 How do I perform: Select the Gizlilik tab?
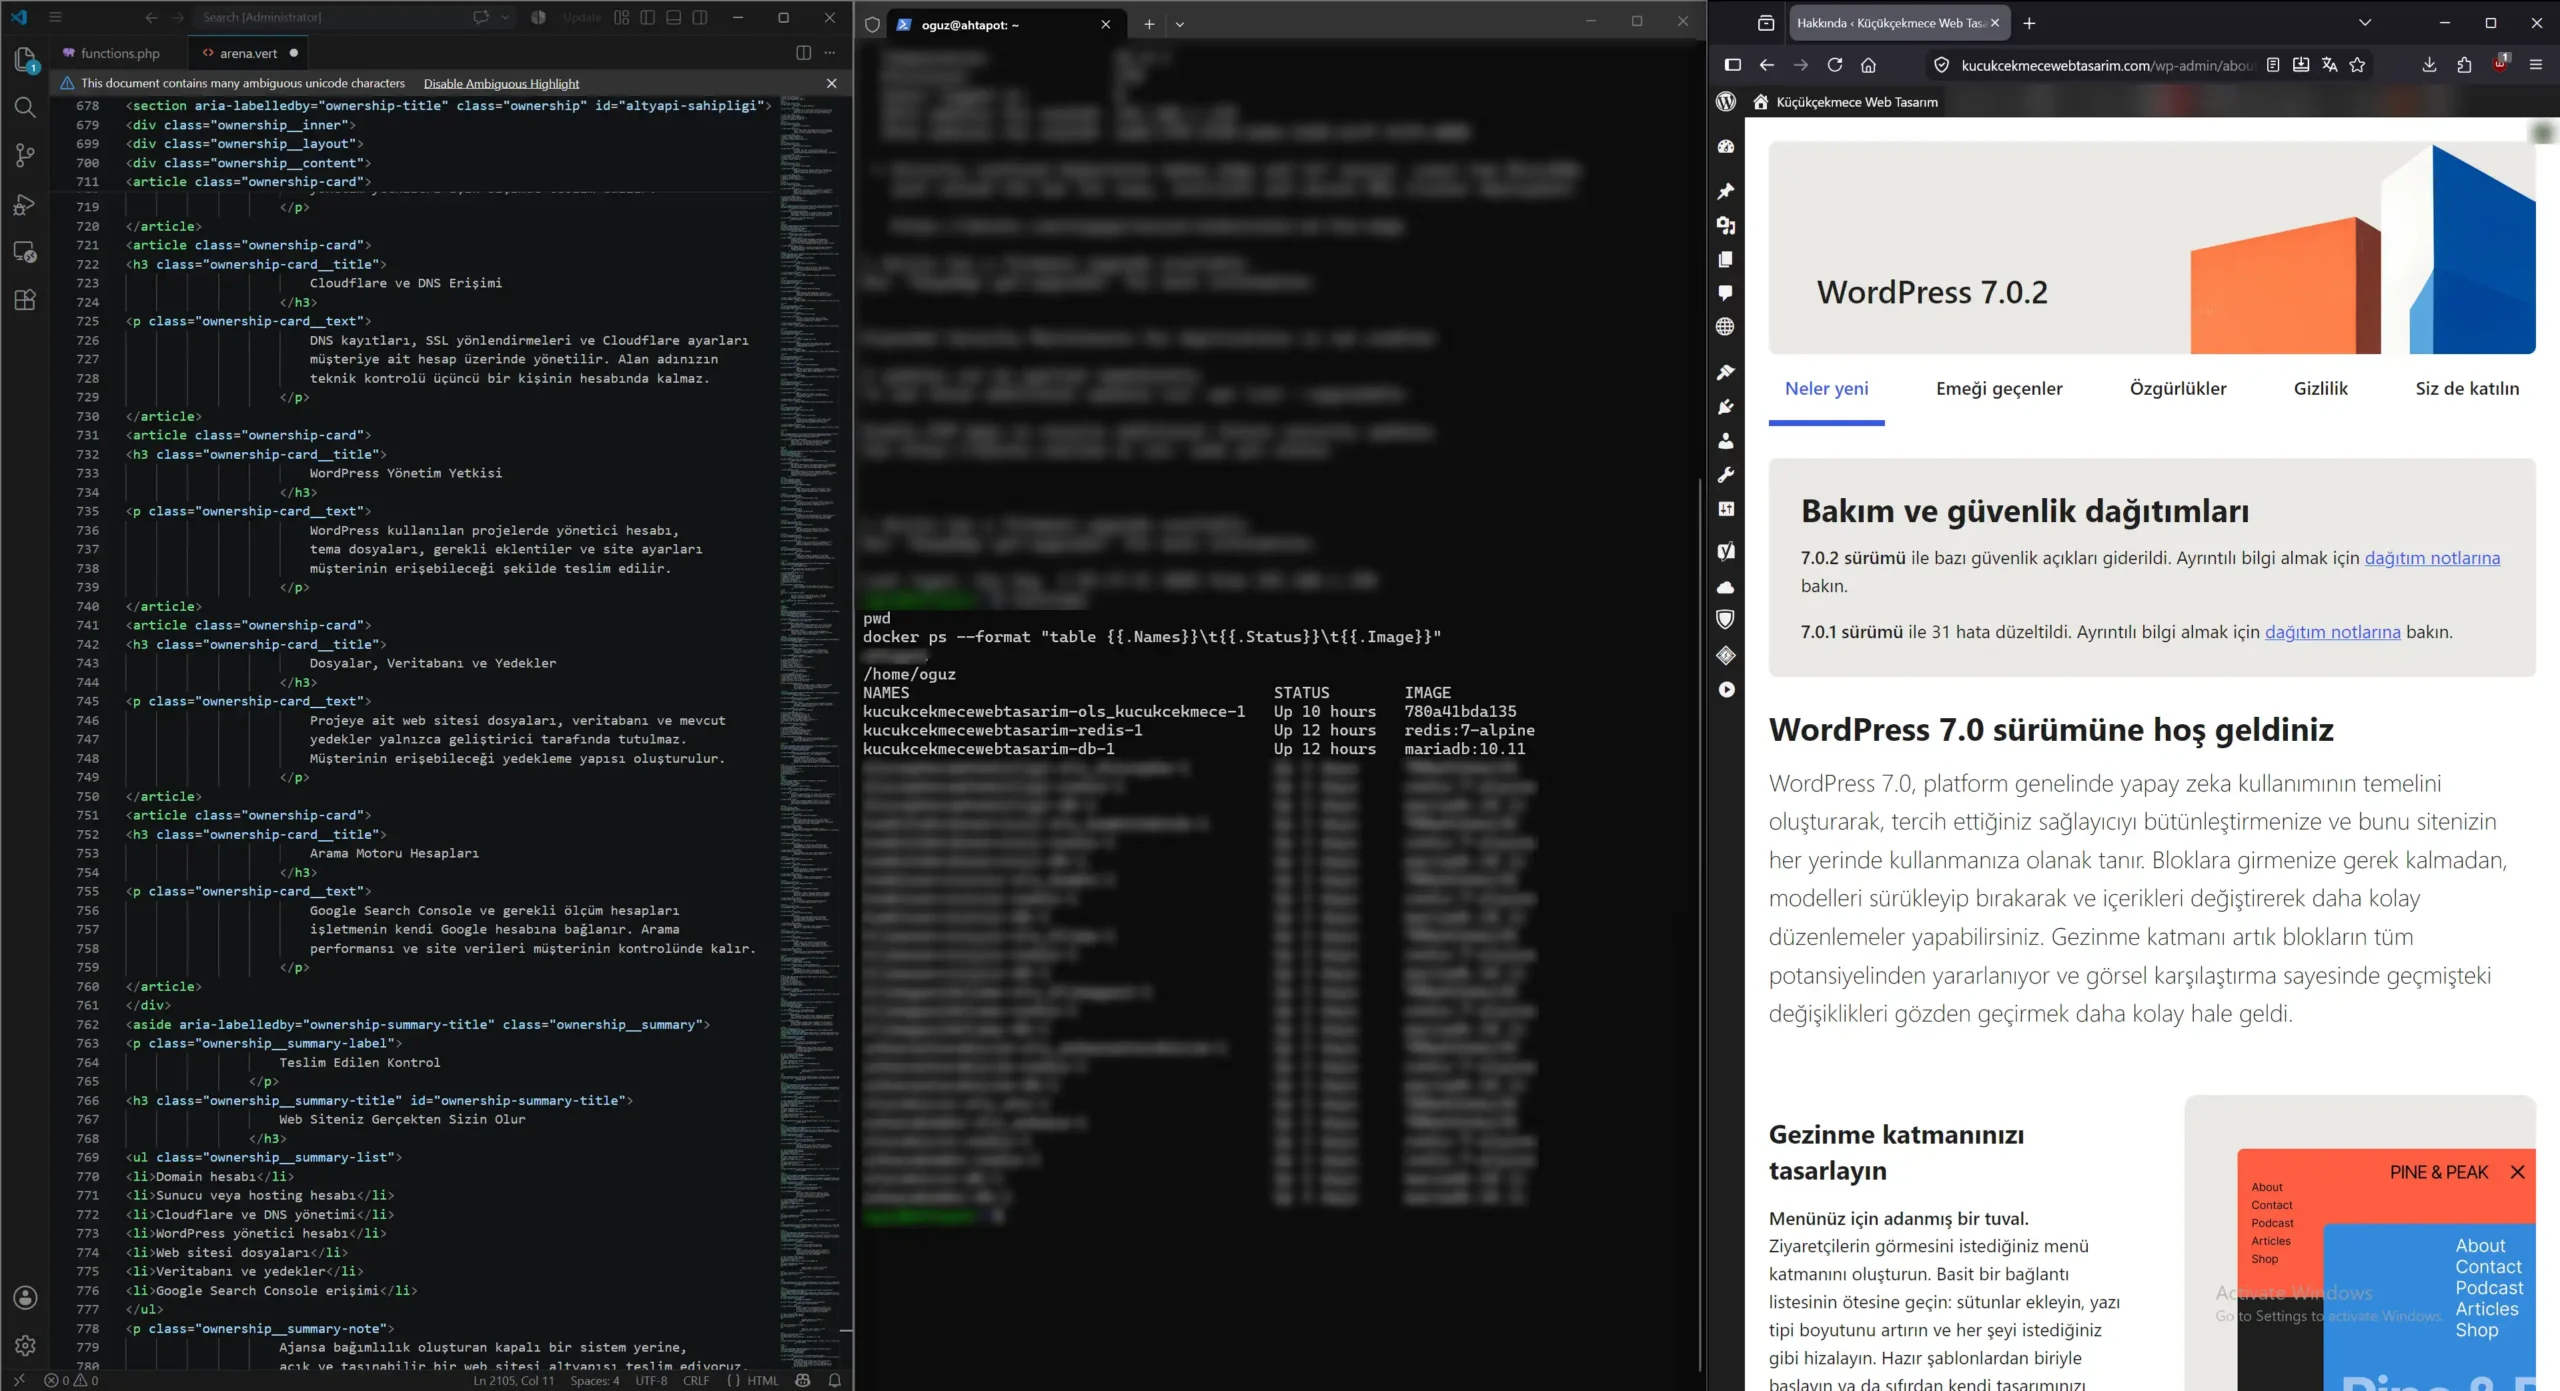point(2320,389)
